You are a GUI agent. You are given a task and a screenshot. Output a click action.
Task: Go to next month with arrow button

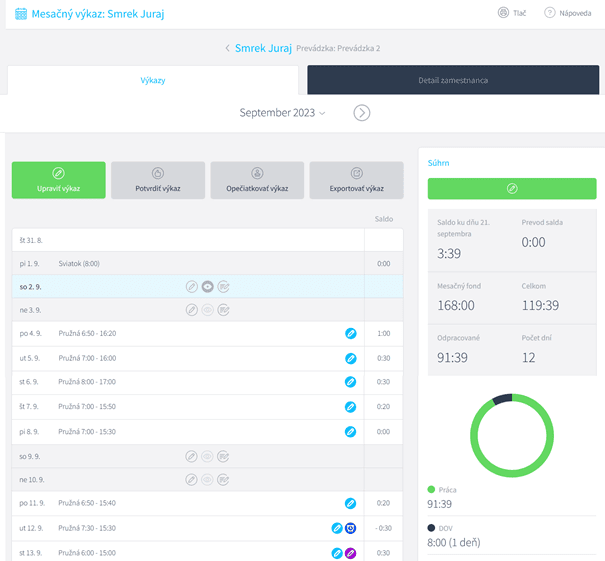click(x=362, y=113)
